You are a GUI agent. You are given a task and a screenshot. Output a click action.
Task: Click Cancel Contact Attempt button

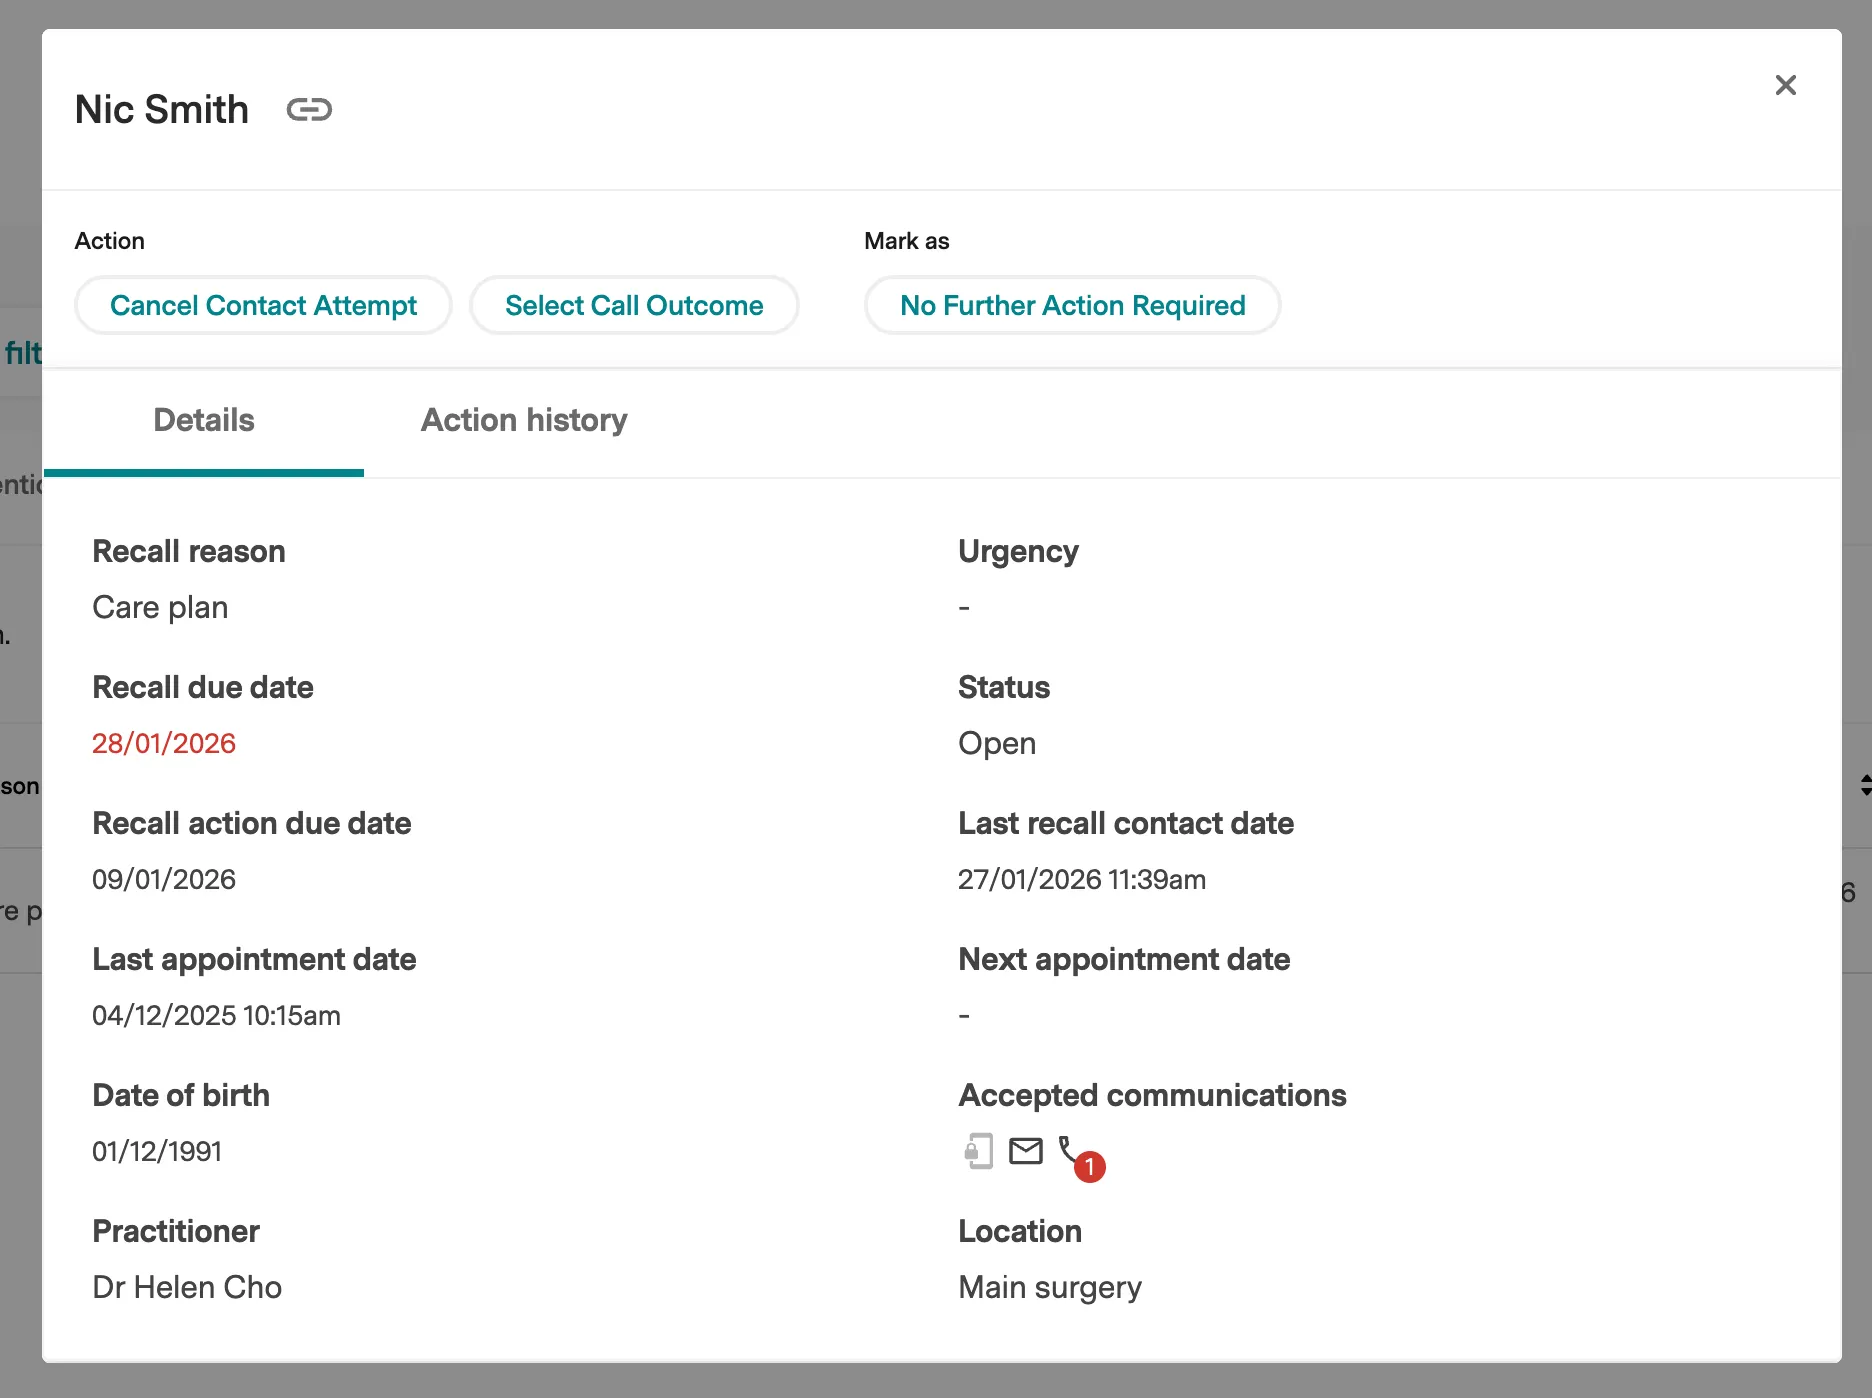pyautogui.click(x=263, y=305)
